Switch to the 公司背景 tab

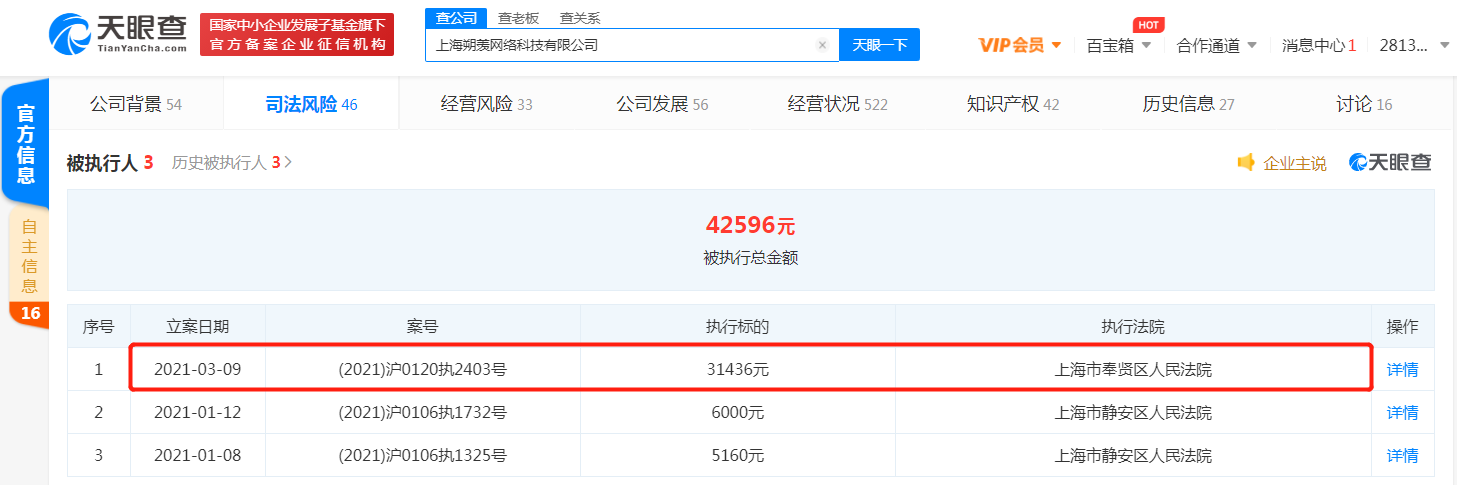tap(136, 104)
